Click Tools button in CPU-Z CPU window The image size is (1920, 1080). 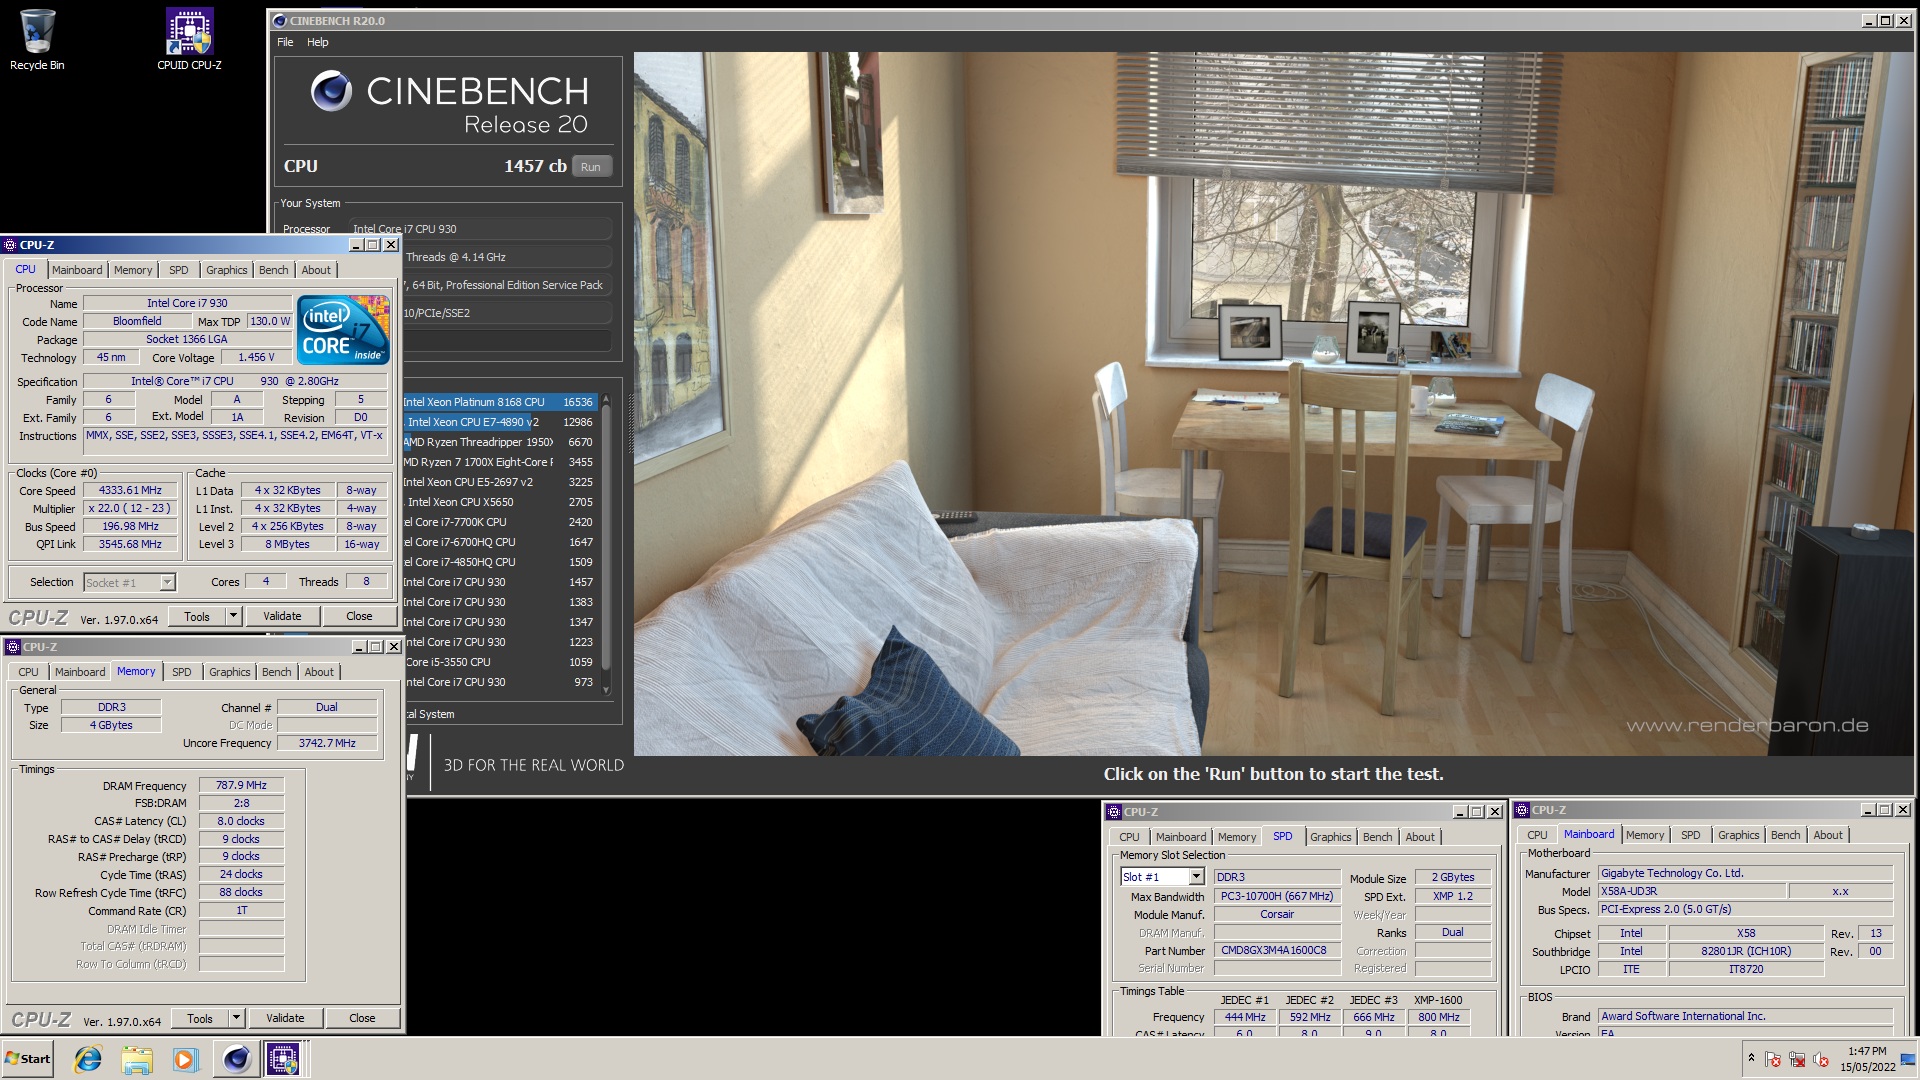pyautogui.click(x=197, y=616)
